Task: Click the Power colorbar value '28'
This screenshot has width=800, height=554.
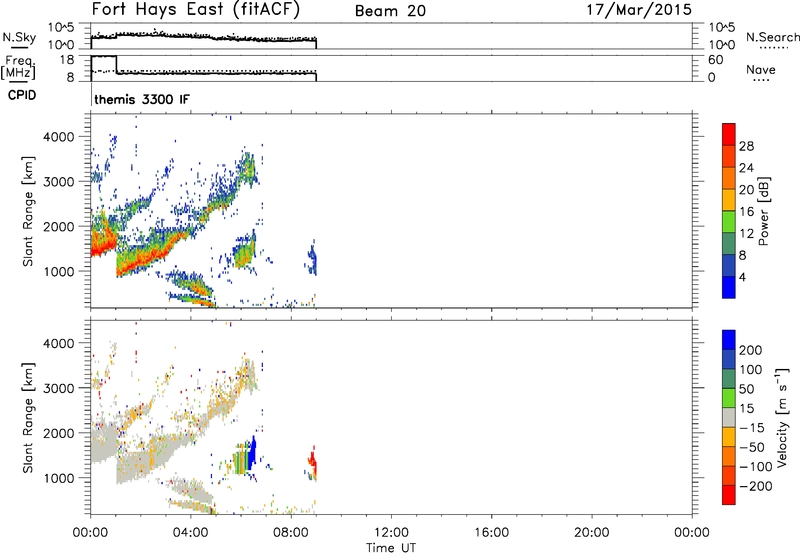Action: point(746,146)
